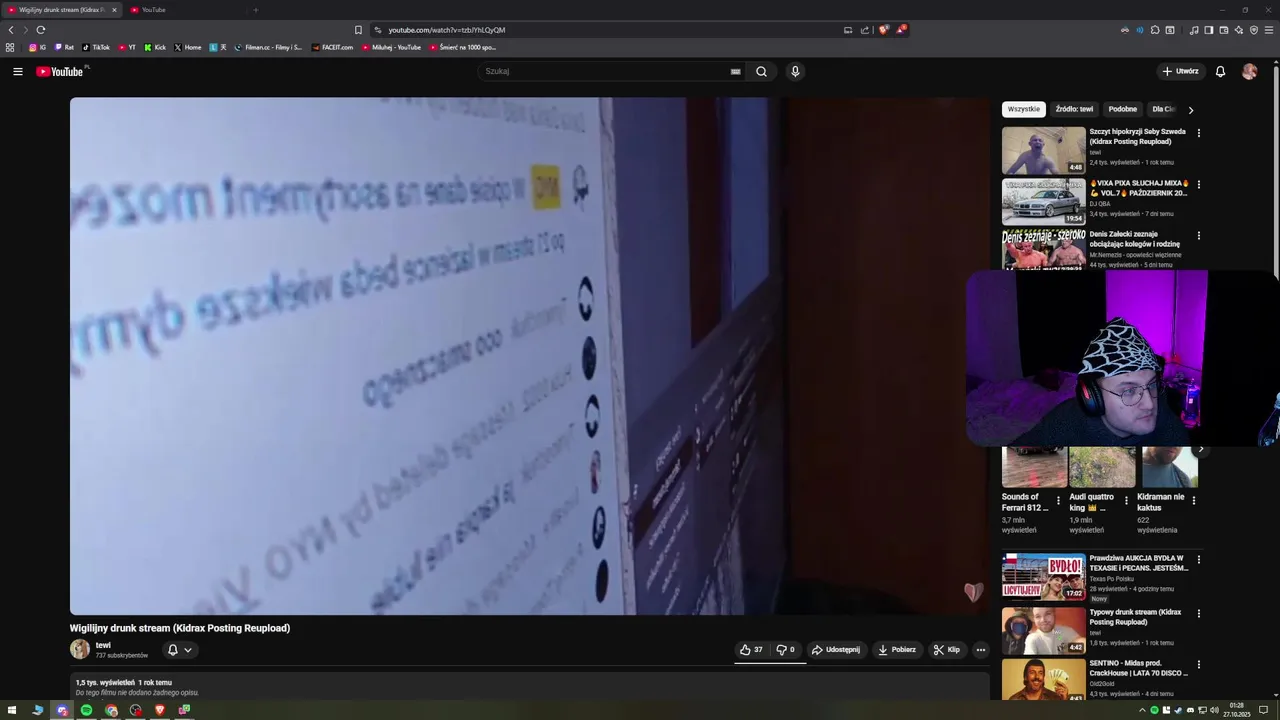
Task: Open the Kick bookmark
Action: 155,47
